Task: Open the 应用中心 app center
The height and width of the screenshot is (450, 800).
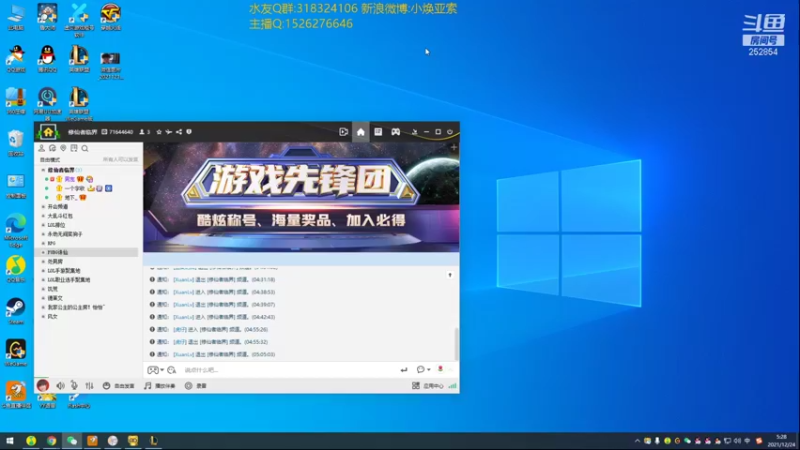Action: 428,386
